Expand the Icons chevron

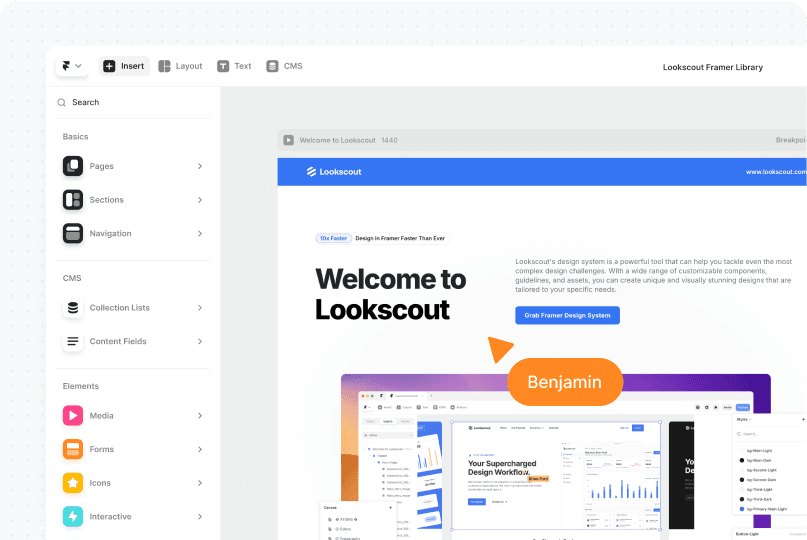tap(200, 483)
